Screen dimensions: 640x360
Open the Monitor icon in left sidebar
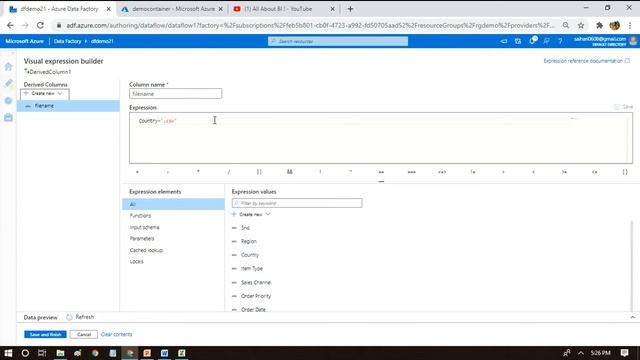8,100
